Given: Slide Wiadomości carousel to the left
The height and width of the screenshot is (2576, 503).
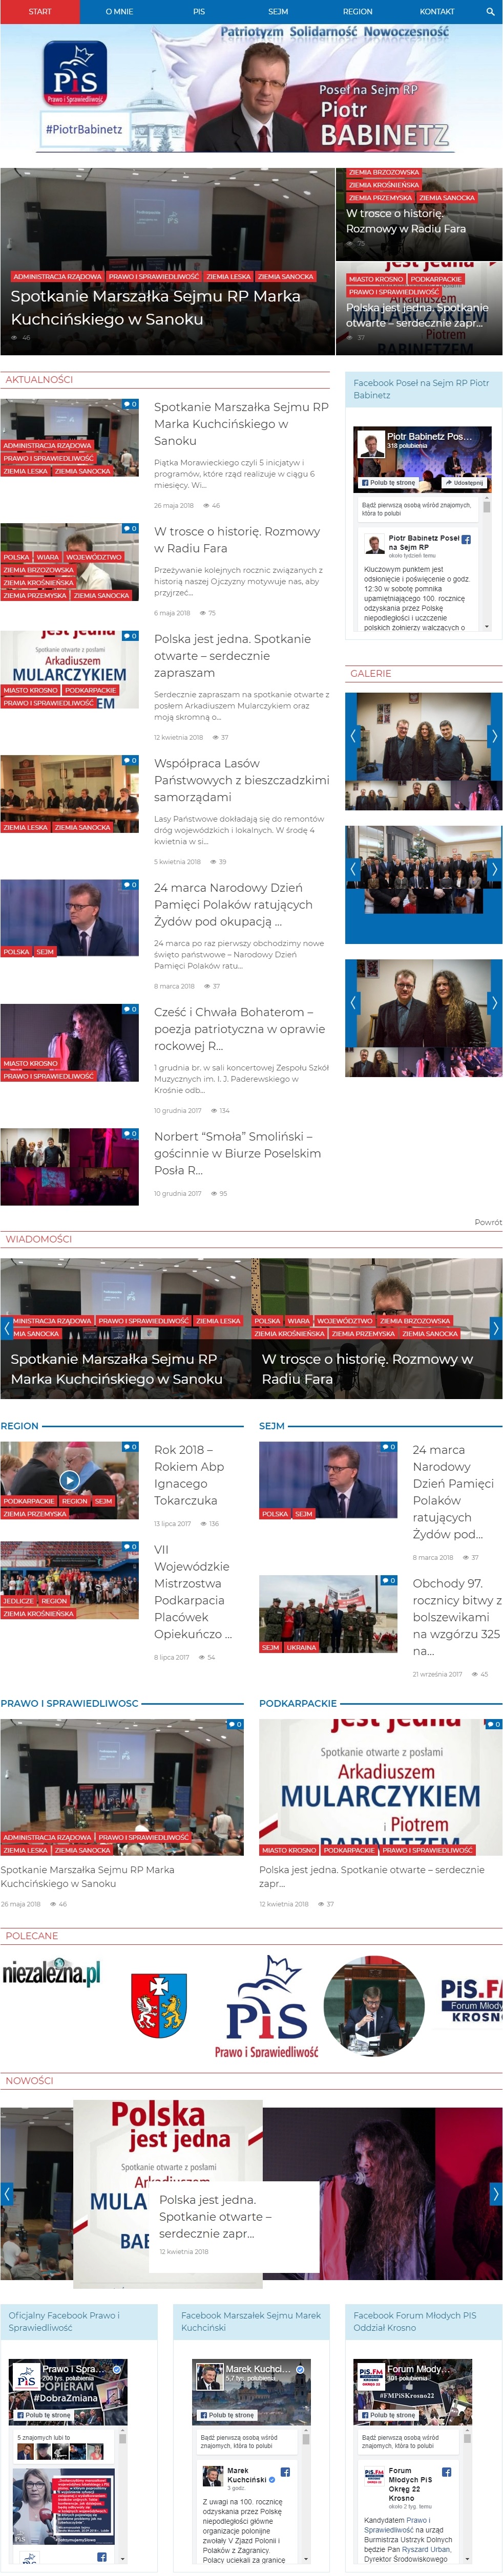Looking at the screenshot, I should pos(7,1328).
